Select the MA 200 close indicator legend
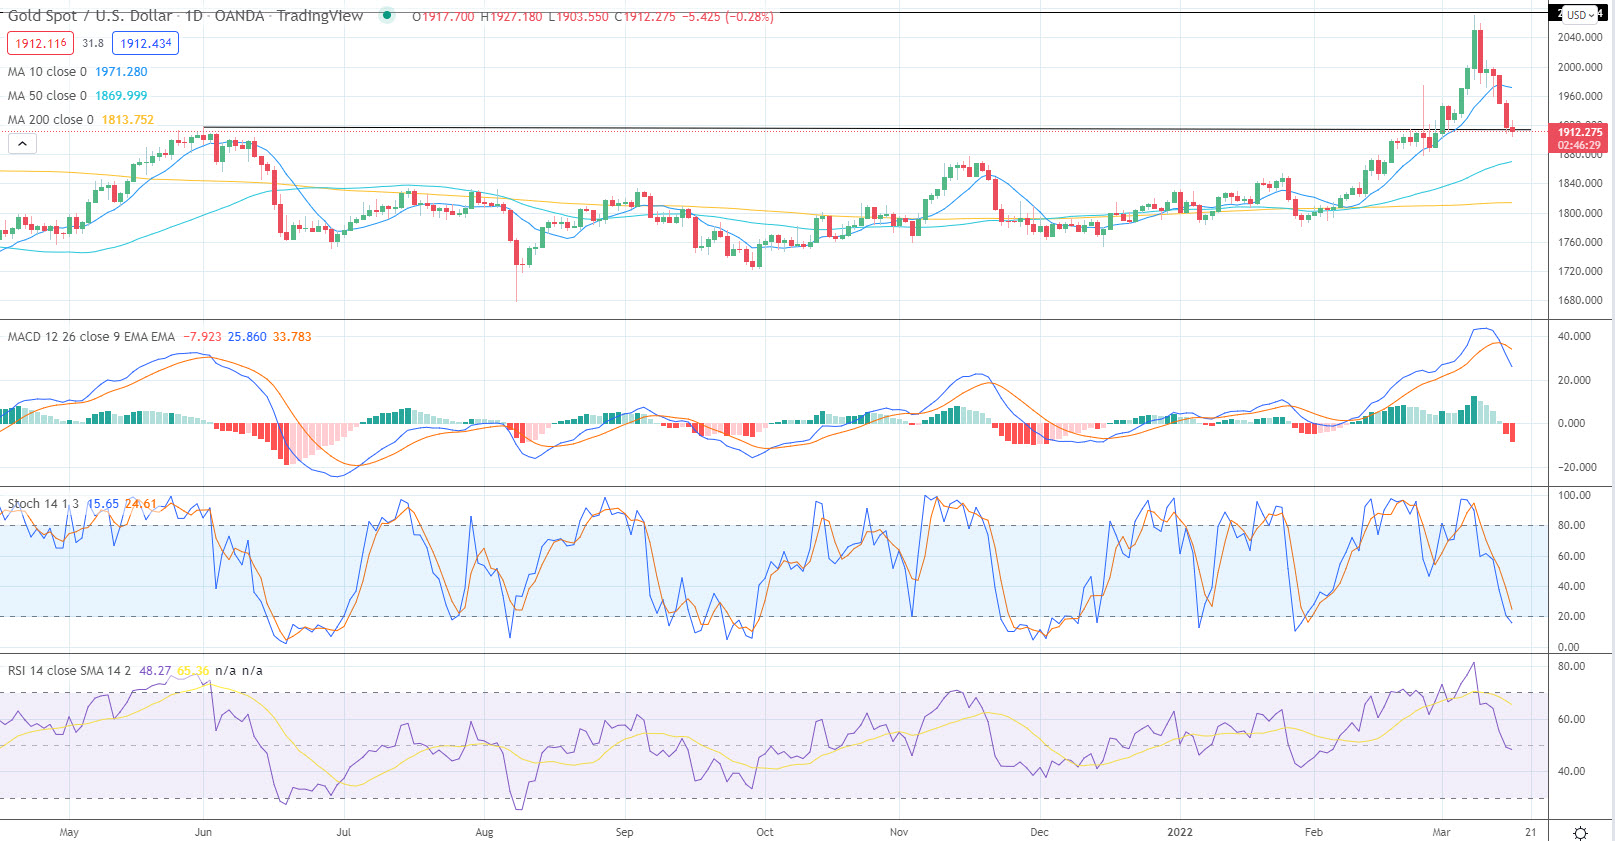The height and width of the screenshot is (841, 1615). [x=51, y=120]
